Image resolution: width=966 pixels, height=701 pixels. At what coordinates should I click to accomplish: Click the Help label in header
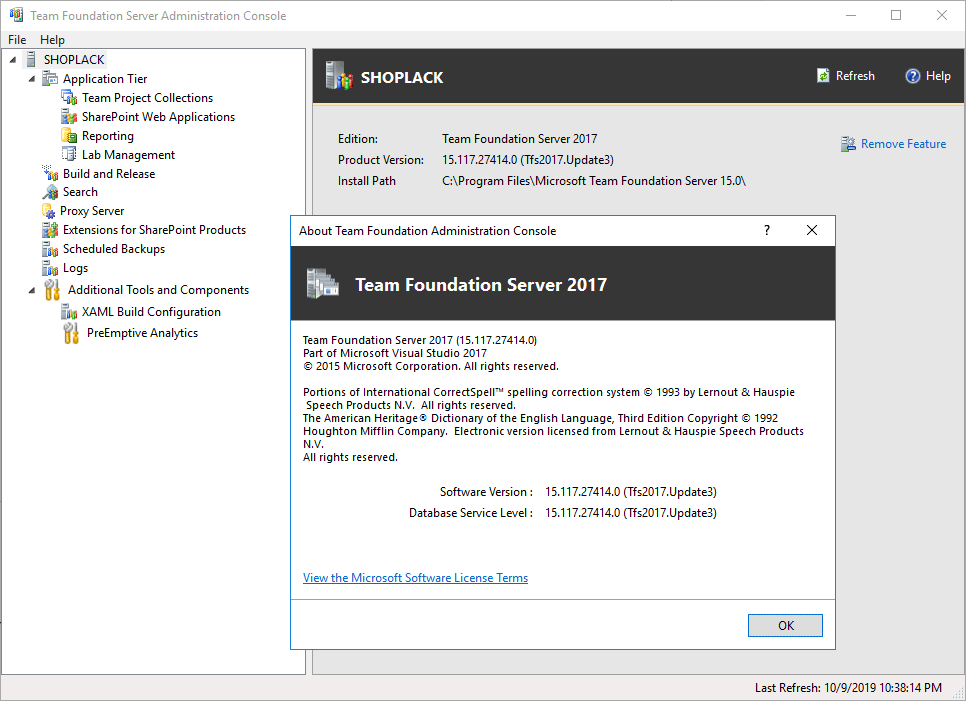(938, 76)
